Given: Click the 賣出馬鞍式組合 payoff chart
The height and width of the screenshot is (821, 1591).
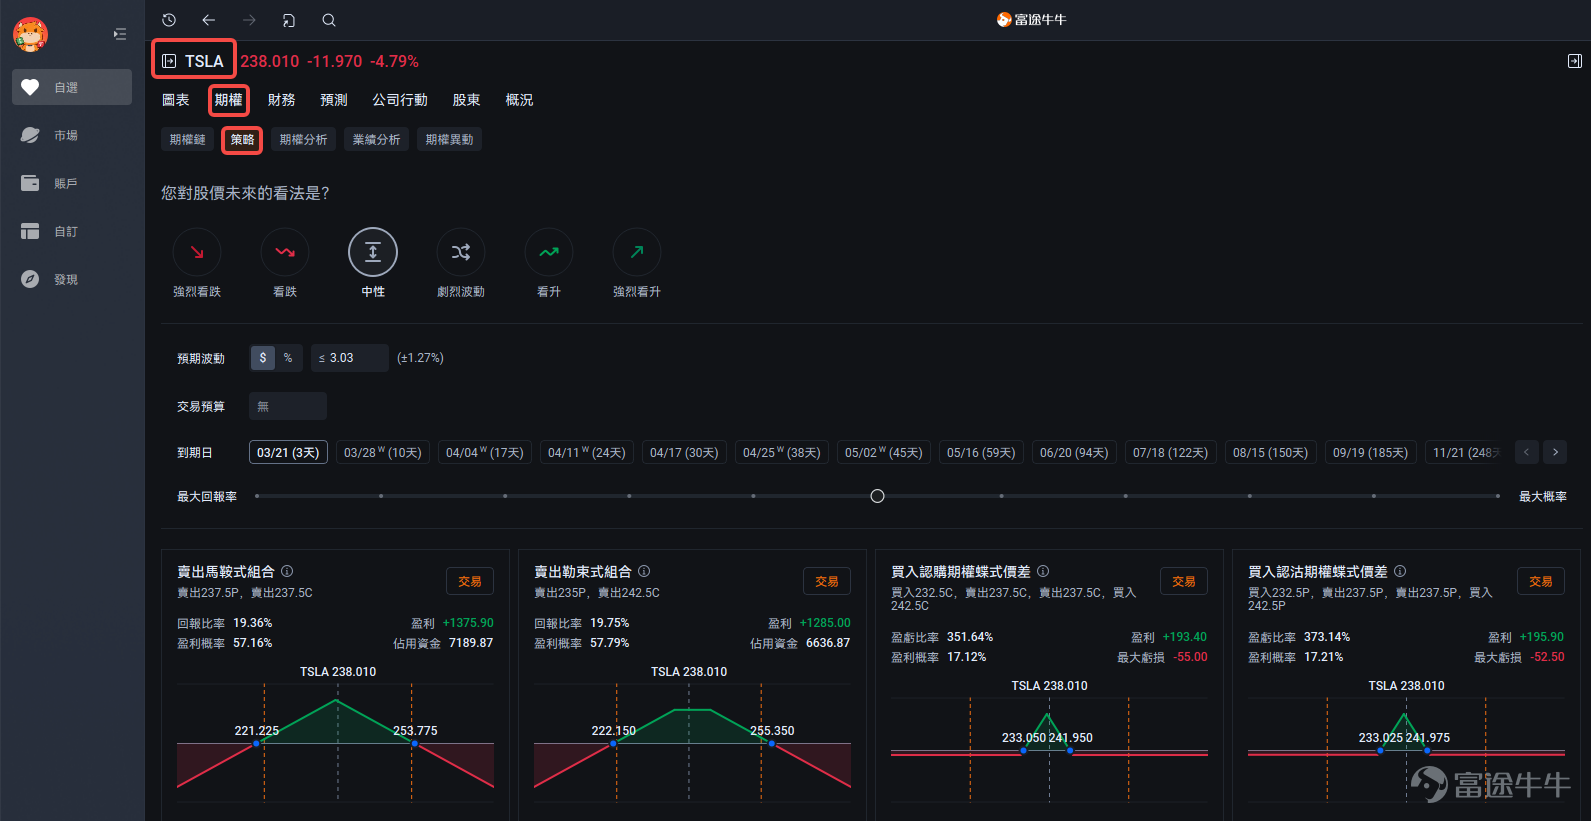Looking at the screenshot, I should [336, 743].
